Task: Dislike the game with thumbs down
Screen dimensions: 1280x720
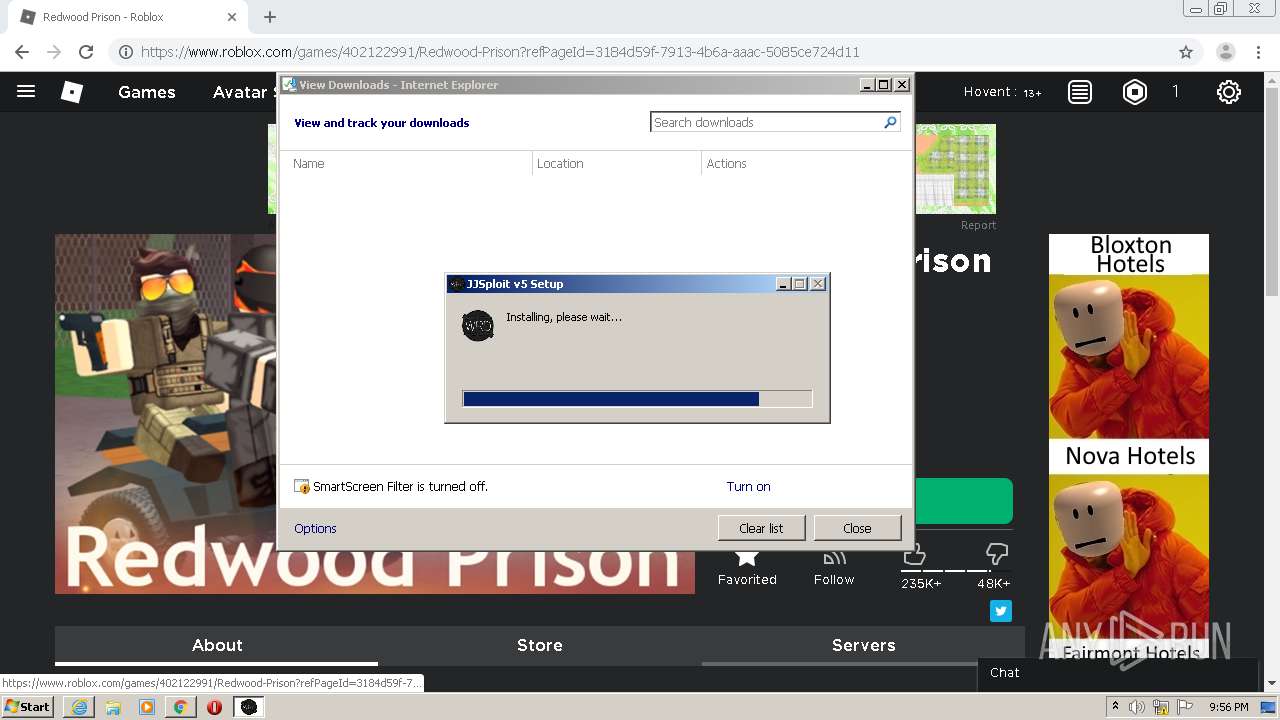Action: (x=996, y=554)
